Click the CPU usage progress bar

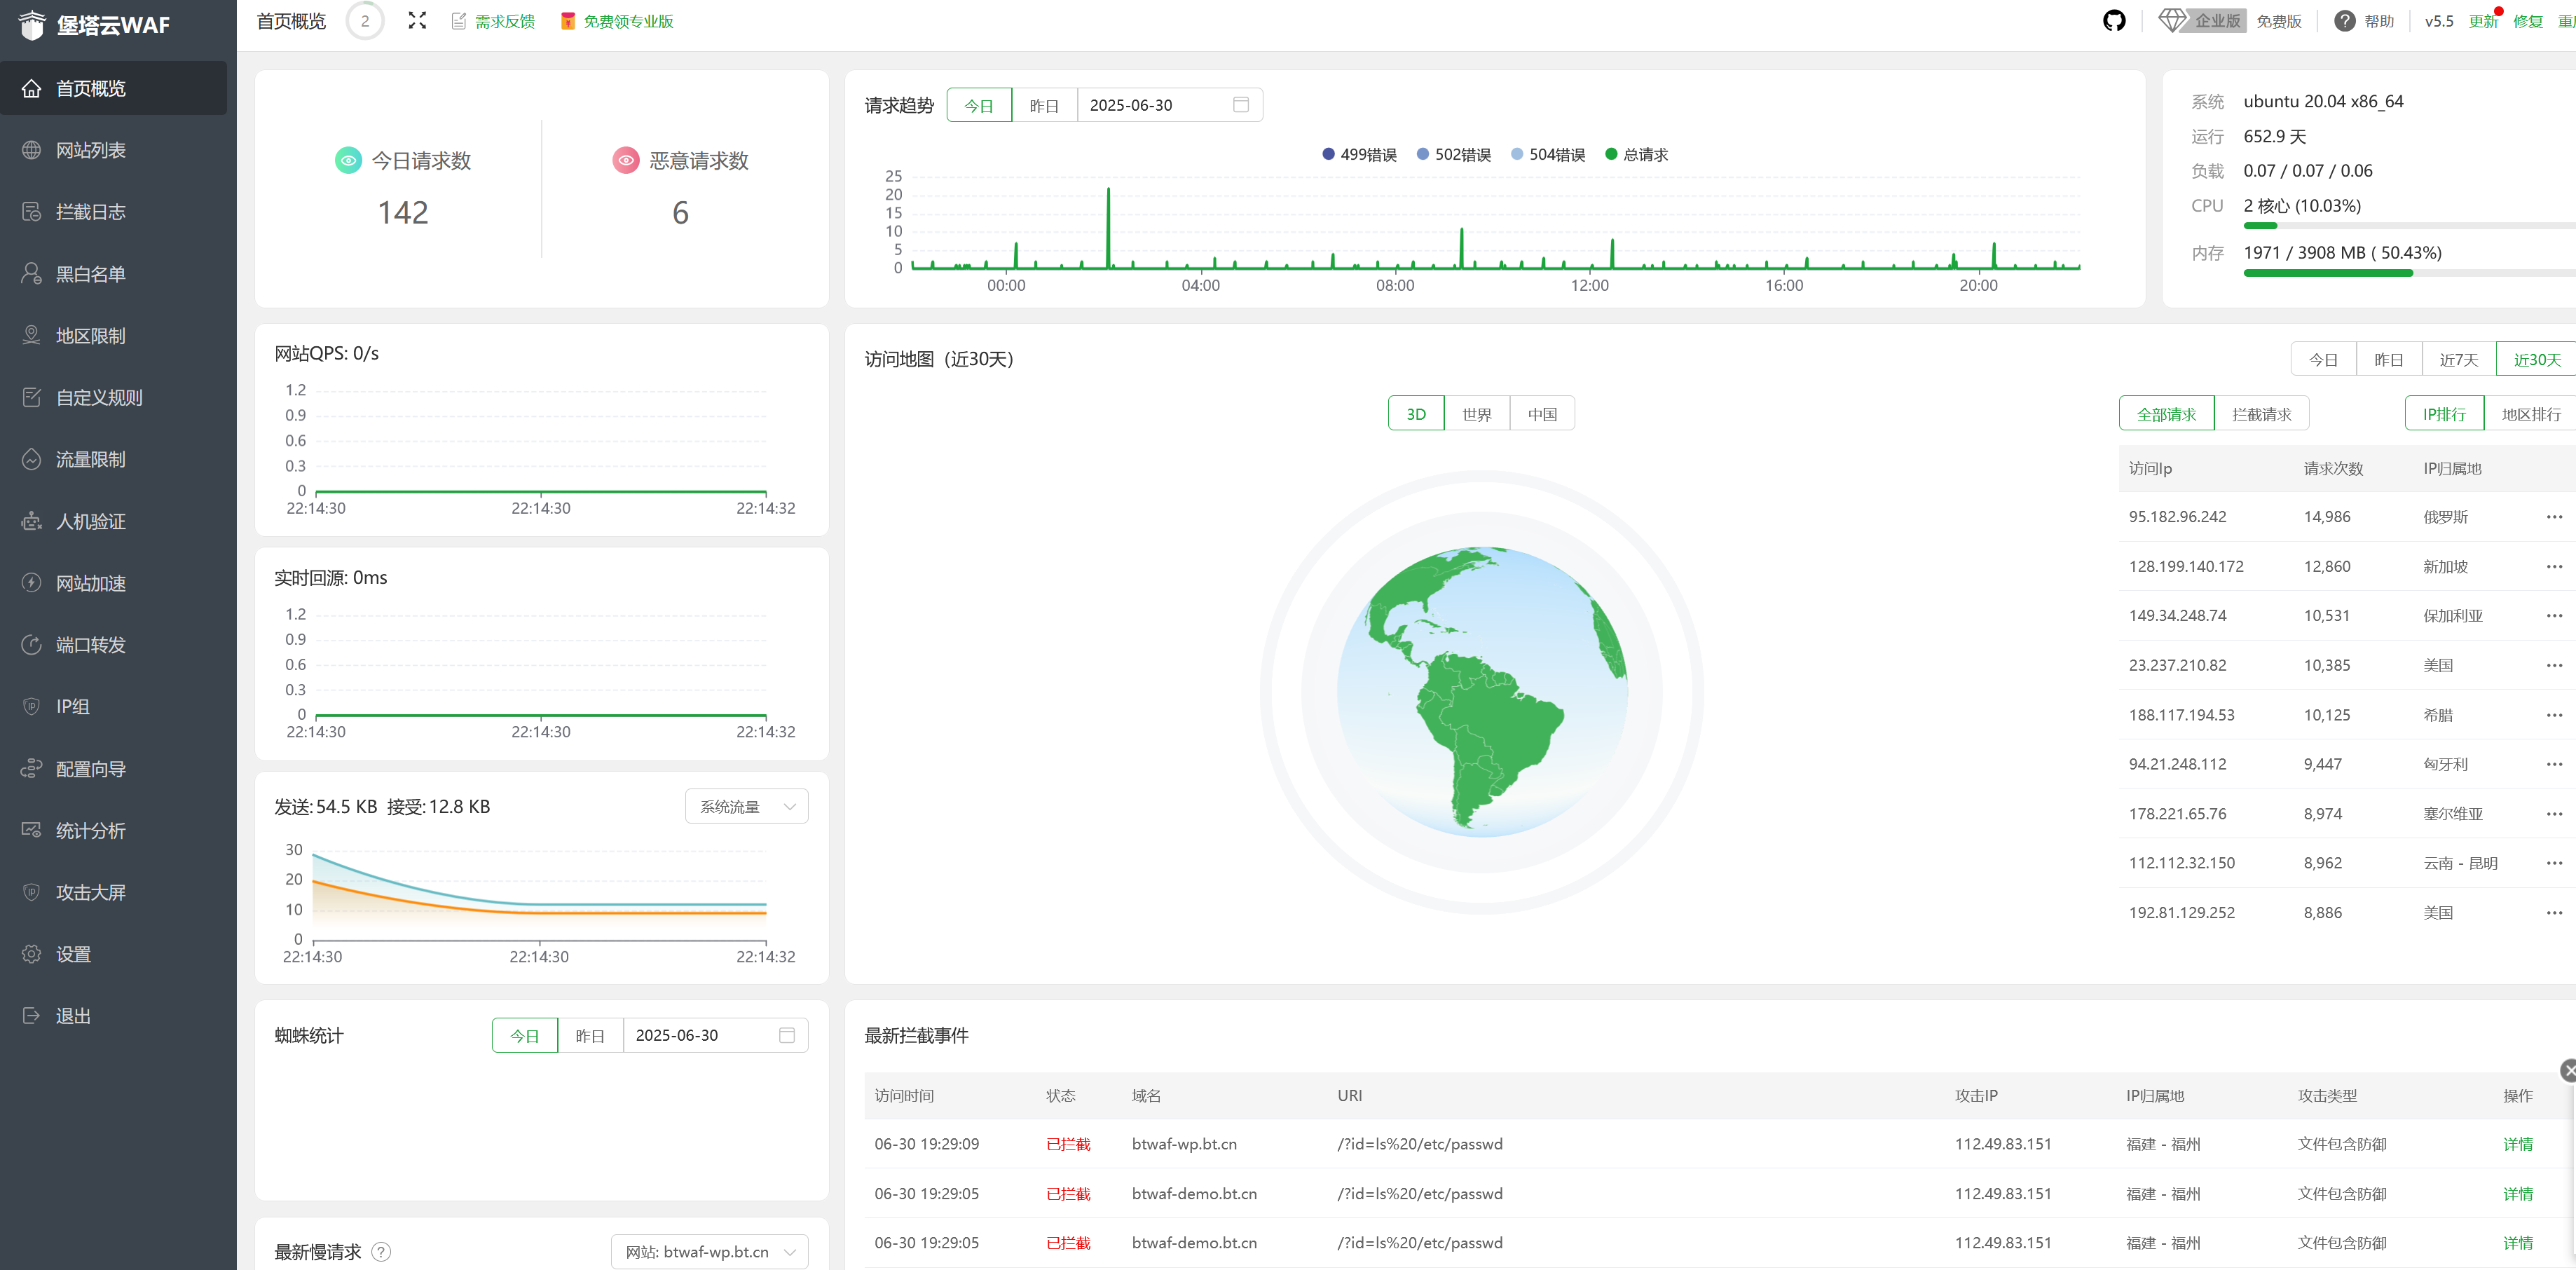point(2409,226)
